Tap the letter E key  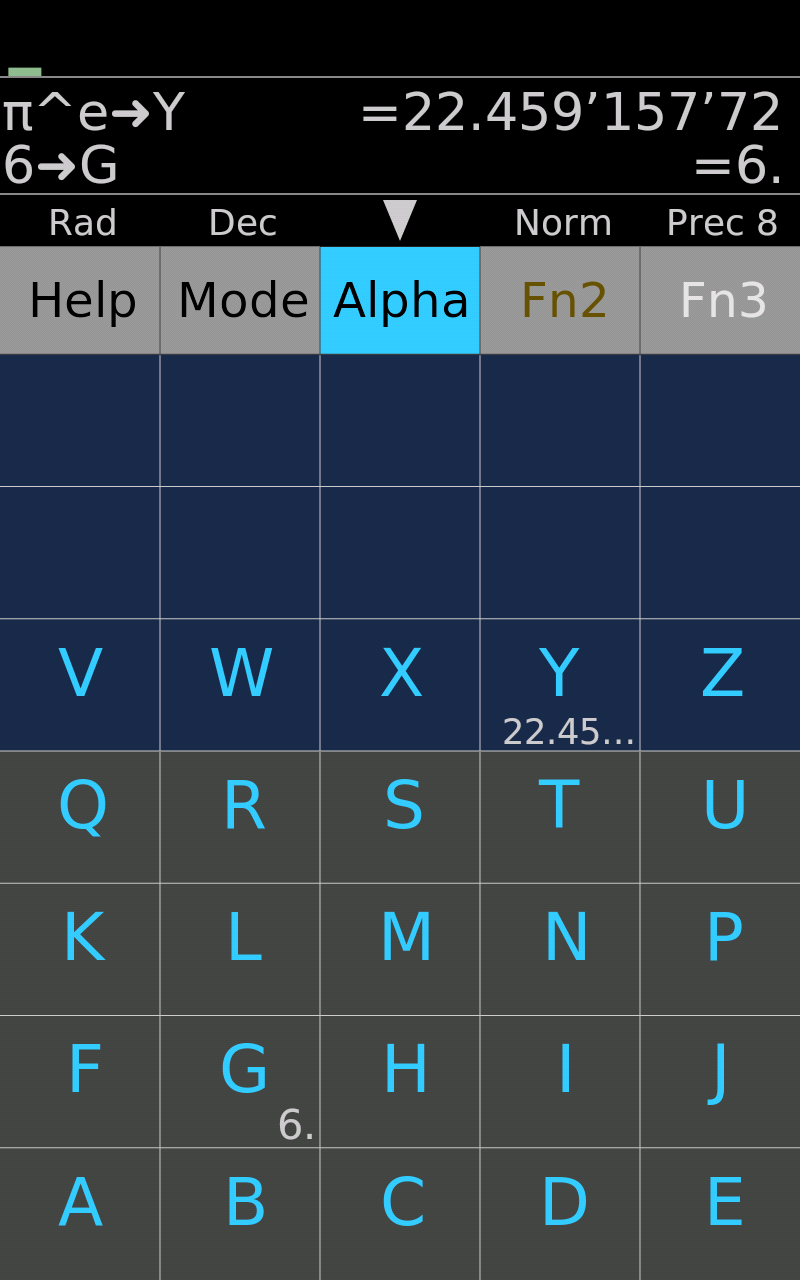[x=720, y=1212]
